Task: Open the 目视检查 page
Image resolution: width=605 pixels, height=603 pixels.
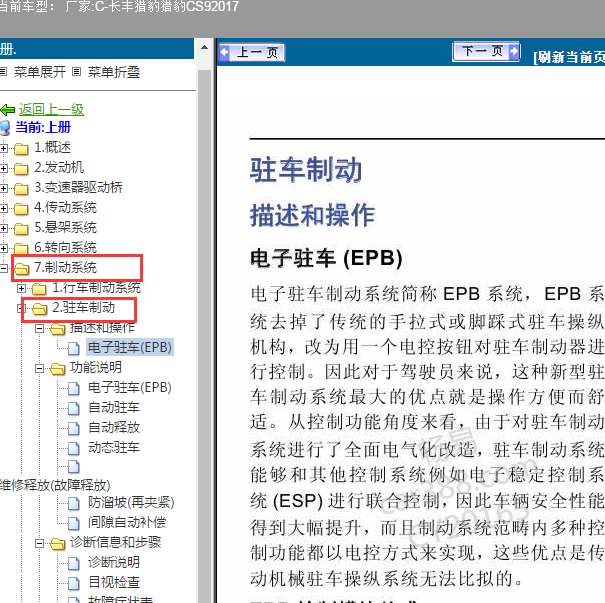Action: tap(114, 582)
